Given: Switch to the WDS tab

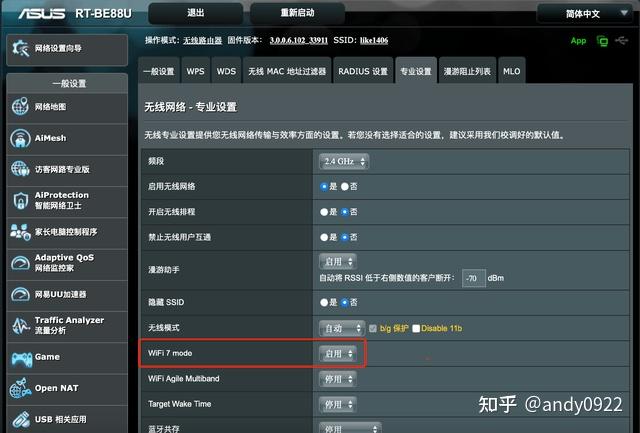Looking at the screenshot, I should (x=226, y=71).
